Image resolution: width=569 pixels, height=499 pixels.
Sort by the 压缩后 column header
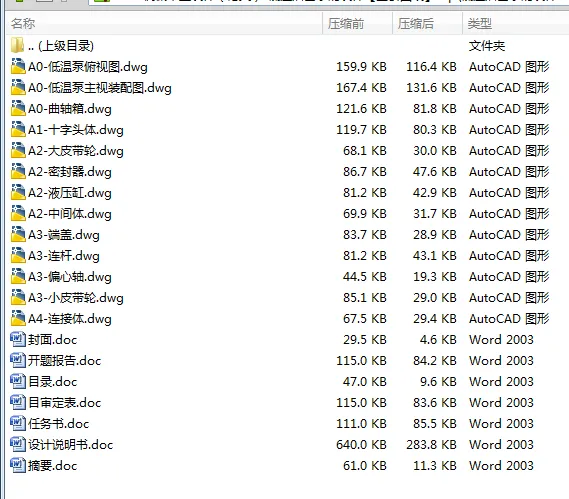pyautogui.click(x=427, y=24)
